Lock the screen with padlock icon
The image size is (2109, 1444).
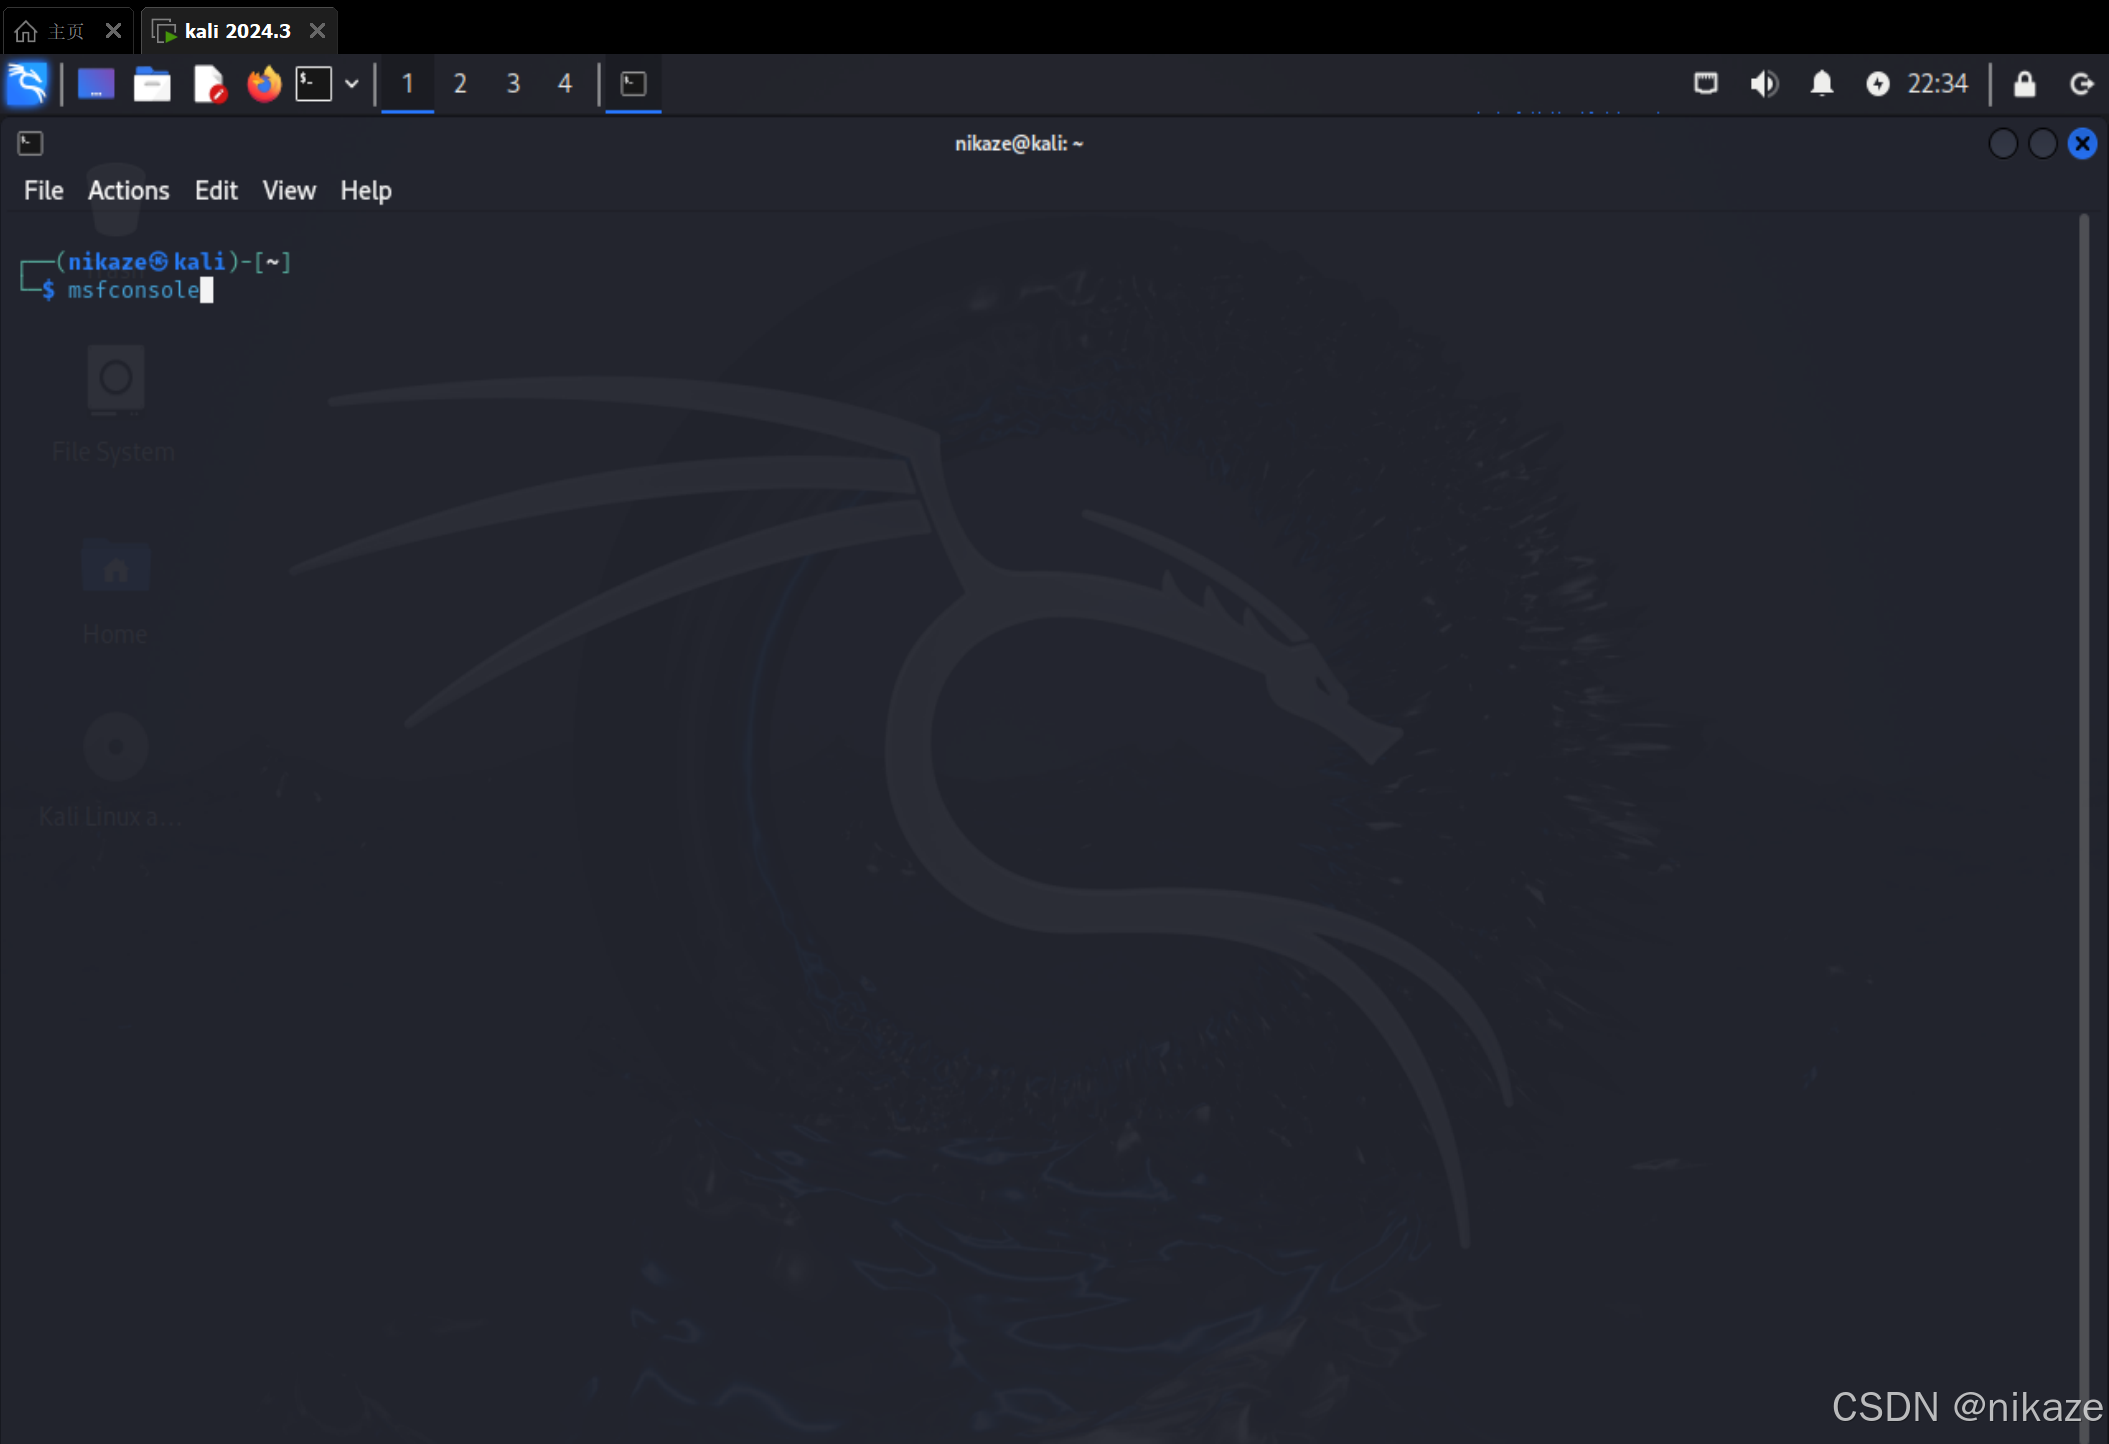point(2024,84)
